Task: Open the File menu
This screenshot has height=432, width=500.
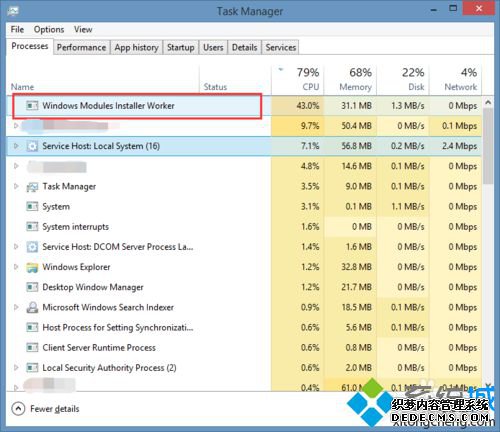Action: (x=17, y=29)
